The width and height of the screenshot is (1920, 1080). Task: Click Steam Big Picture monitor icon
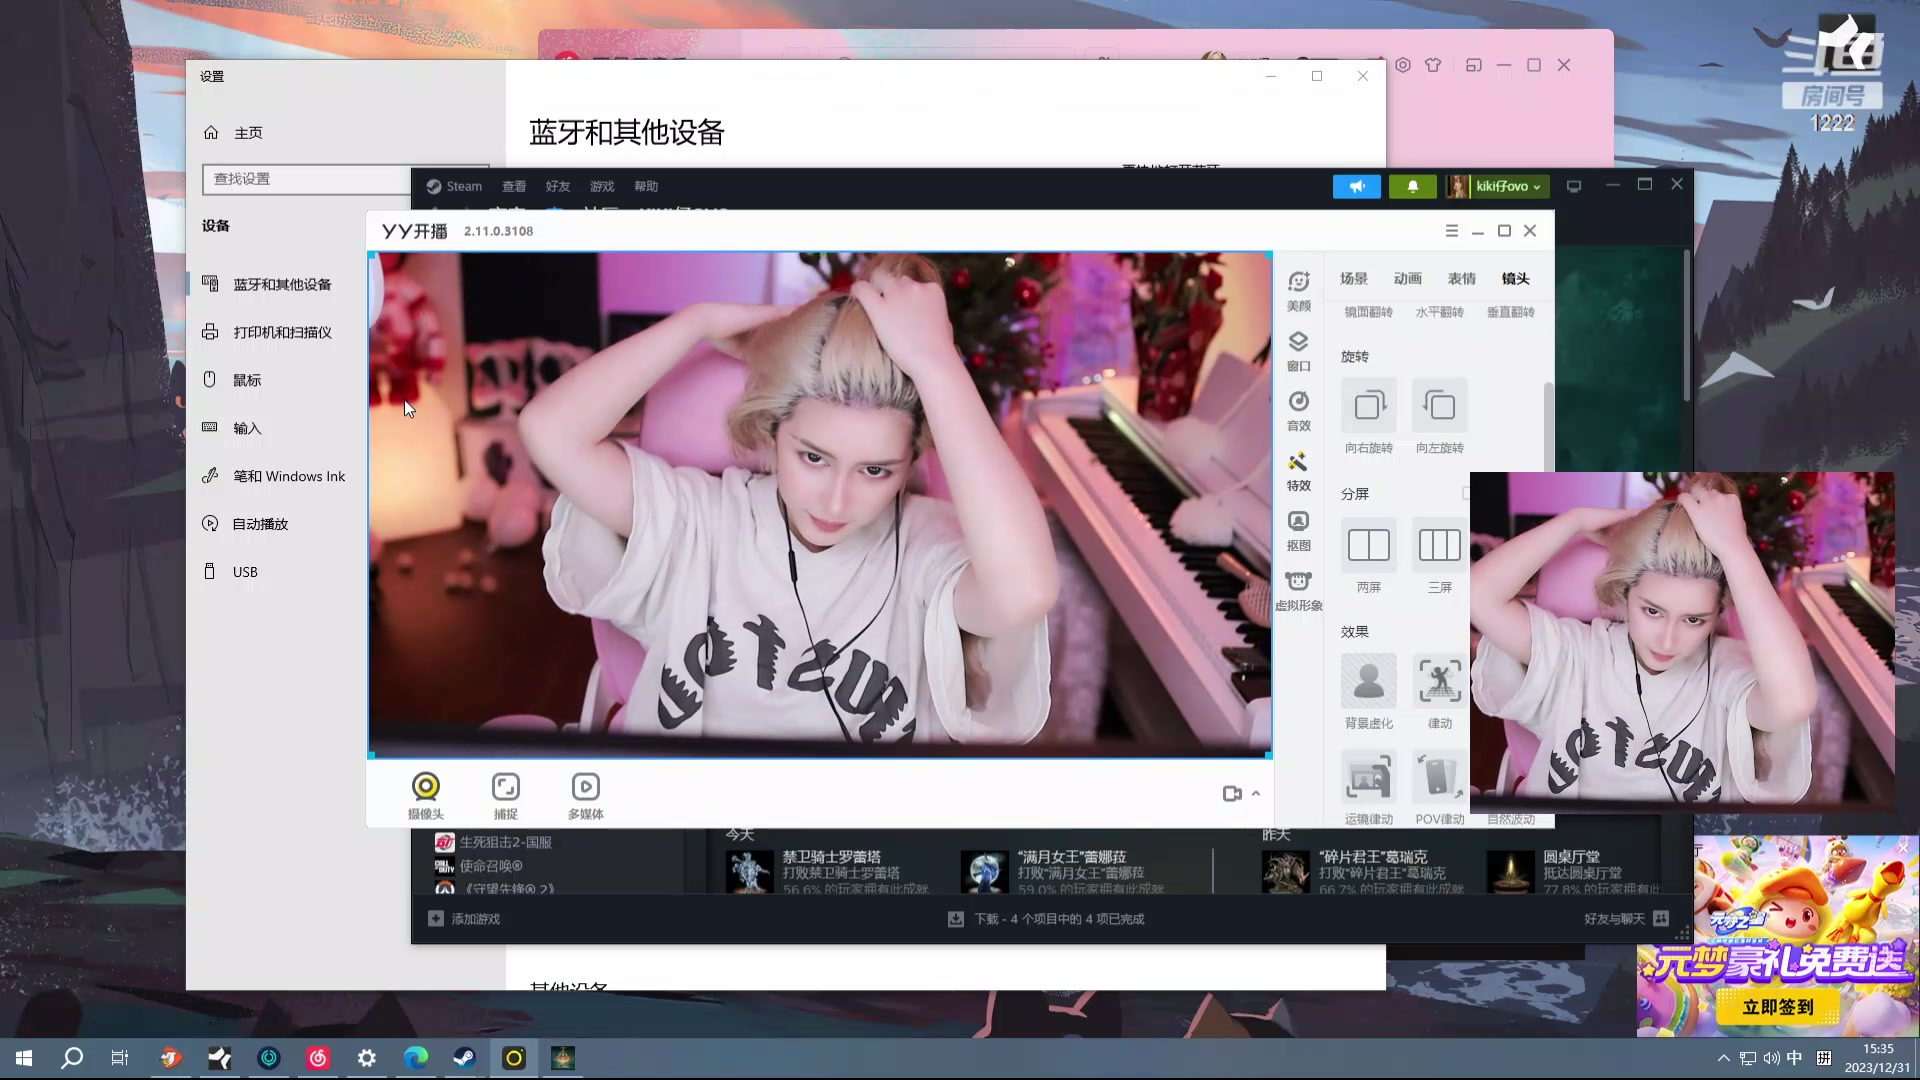[x=1573, y=186]
